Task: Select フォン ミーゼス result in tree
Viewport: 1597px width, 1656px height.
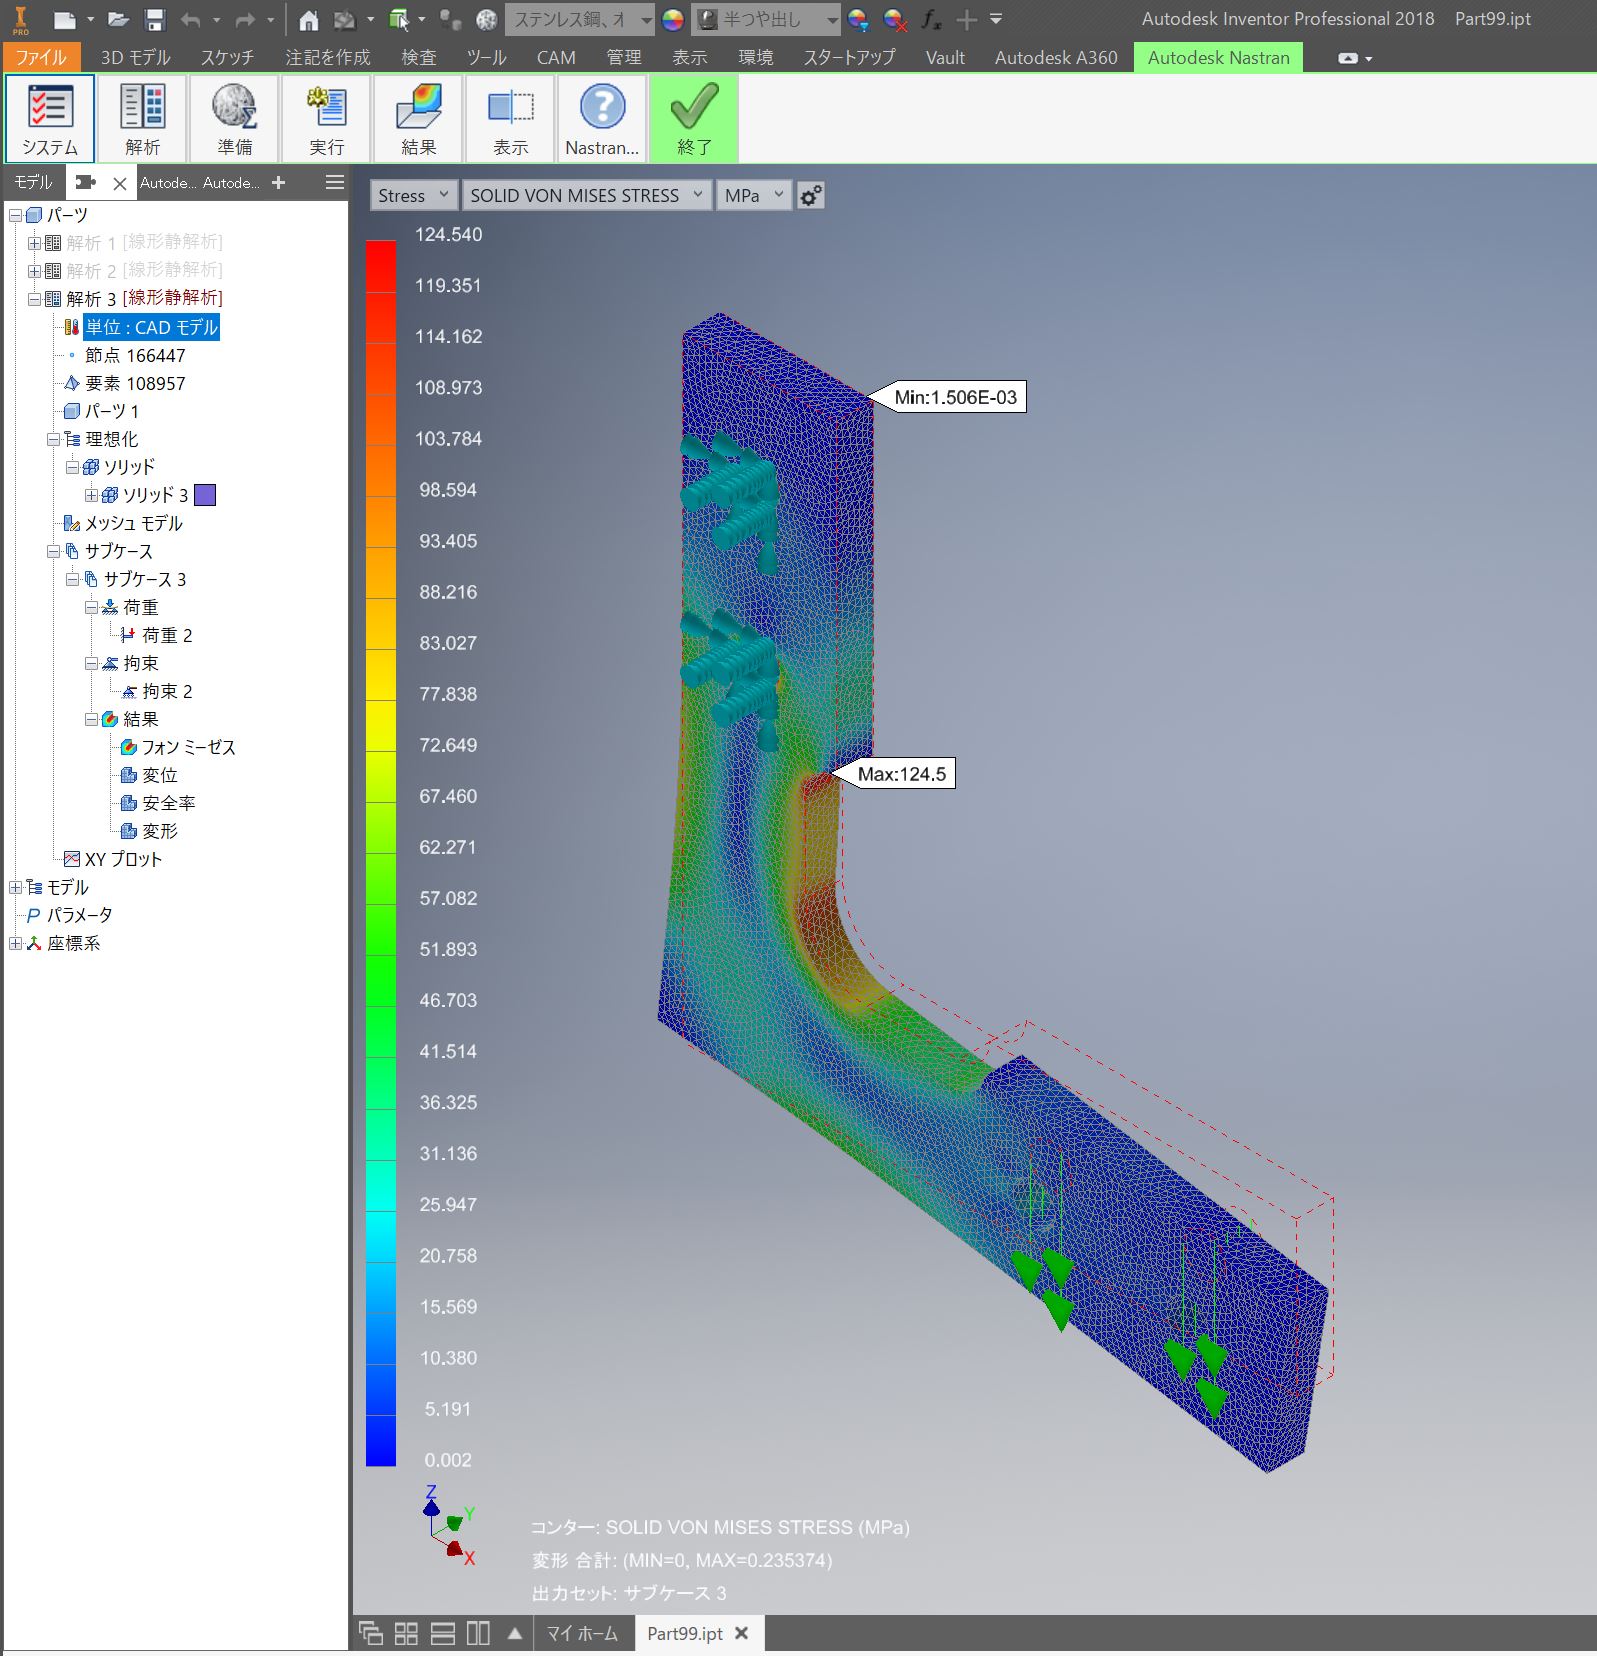Action: tap(188, 747)
